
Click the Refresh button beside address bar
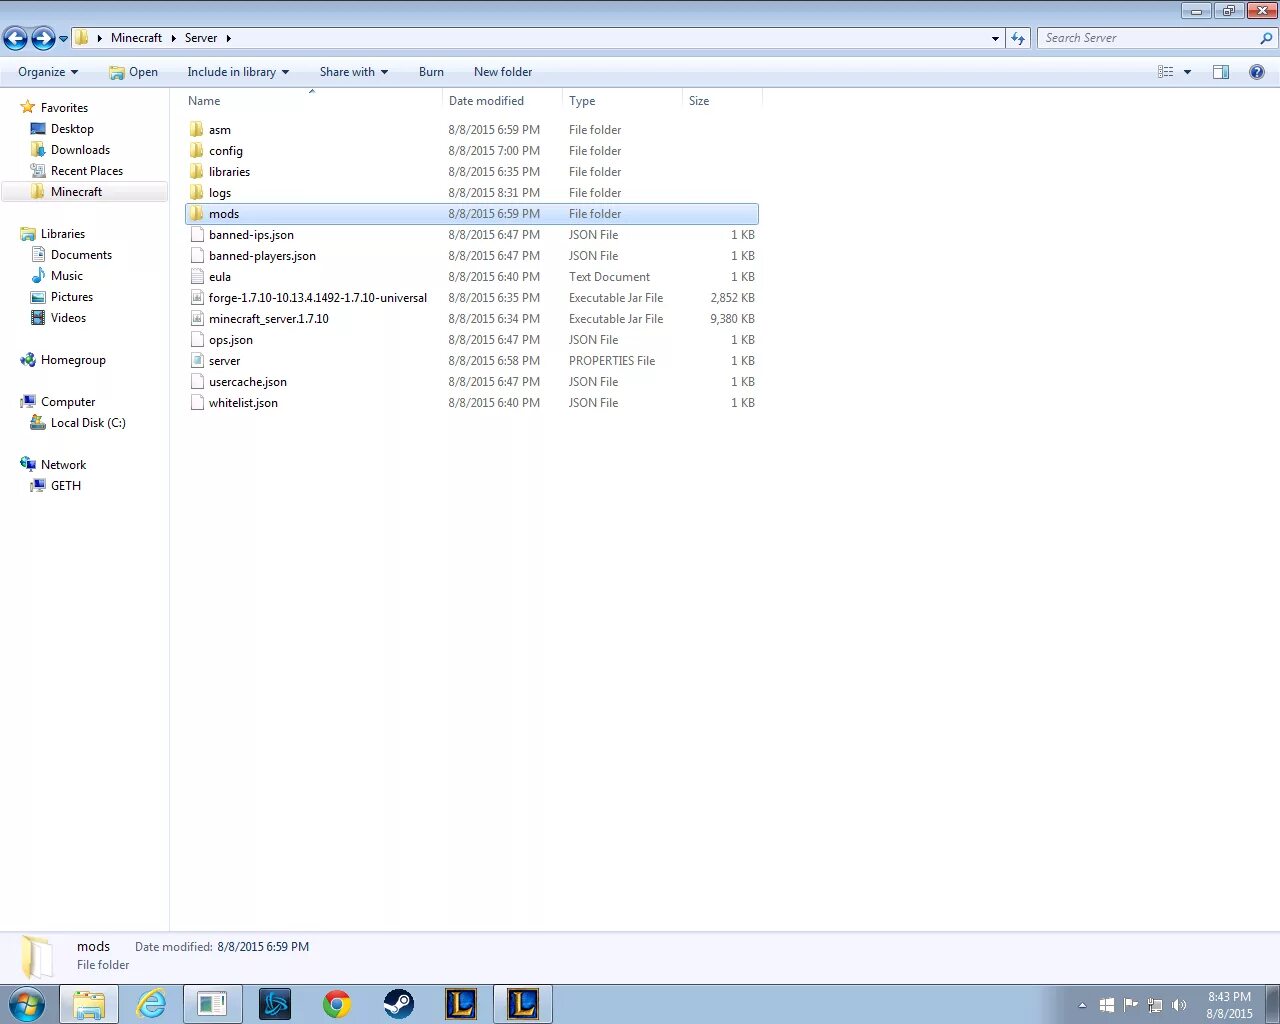pyautogui.click(x=1018, y=38)
